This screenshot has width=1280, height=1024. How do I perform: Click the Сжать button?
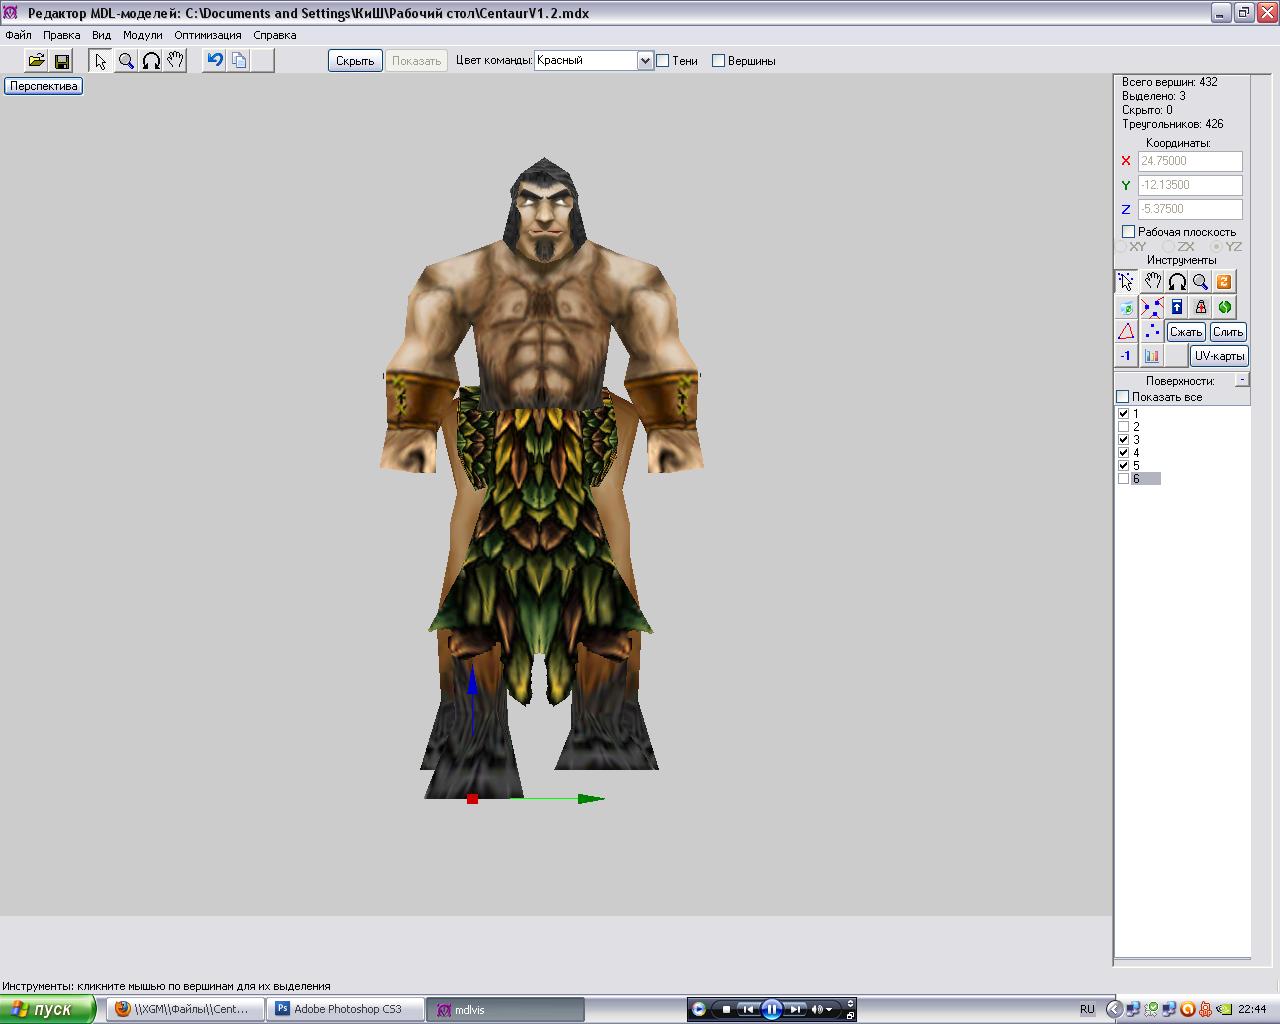(1186, 332)
